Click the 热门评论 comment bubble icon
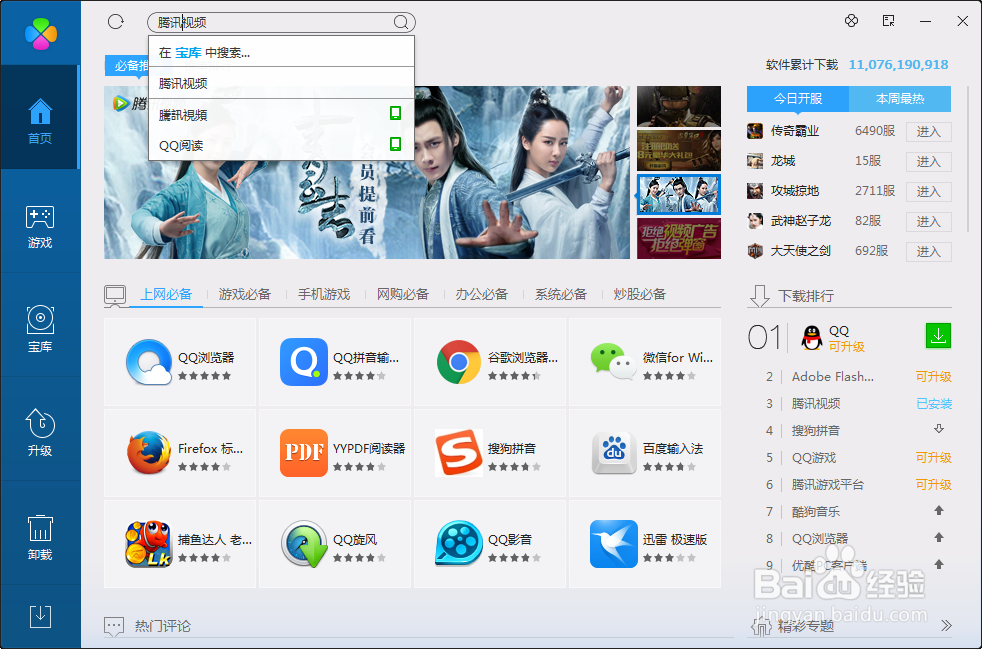982x649 pixels. [x=114, y=626]
